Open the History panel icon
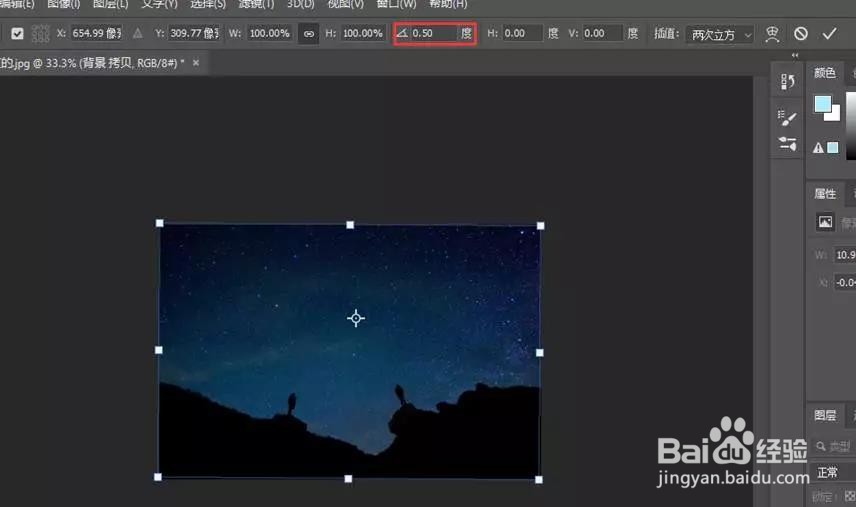This screenshot has height=507, width=856. [787, 82]
